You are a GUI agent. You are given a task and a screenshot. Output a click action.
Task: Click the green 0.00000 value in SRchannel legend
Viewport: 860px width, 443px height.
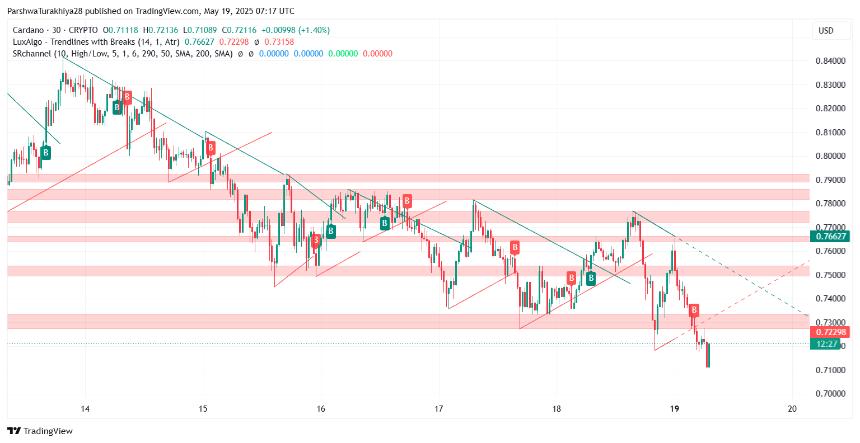pos(343,54)
